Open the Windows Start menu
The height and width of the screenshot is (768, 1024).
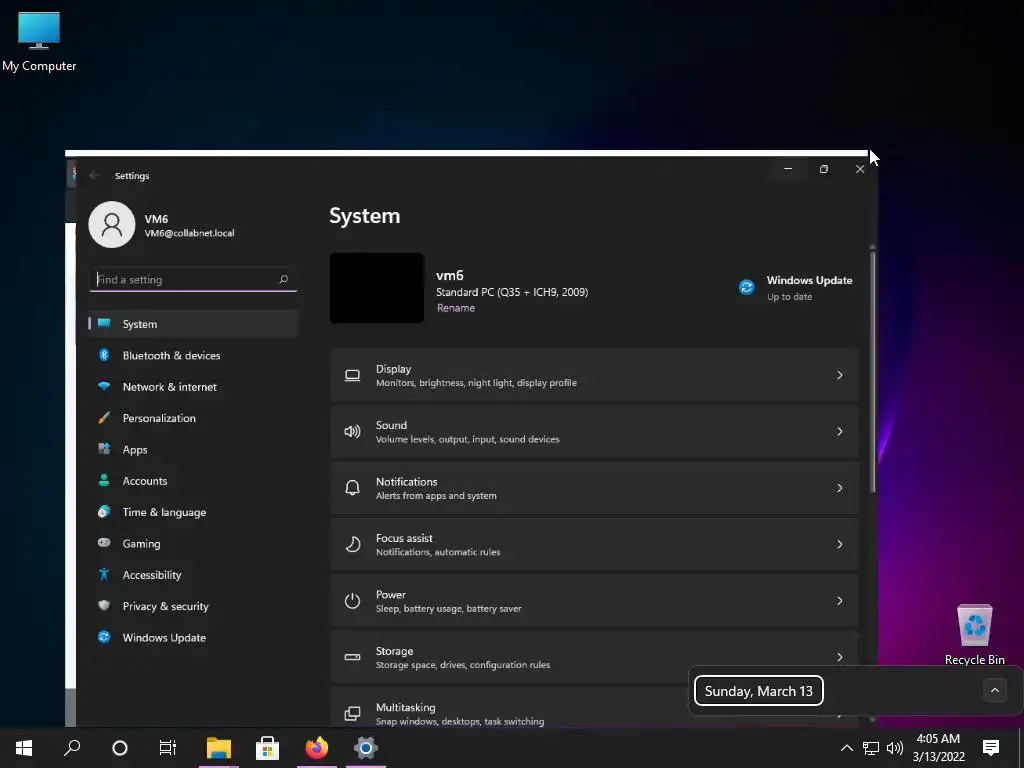pos(24,748)
